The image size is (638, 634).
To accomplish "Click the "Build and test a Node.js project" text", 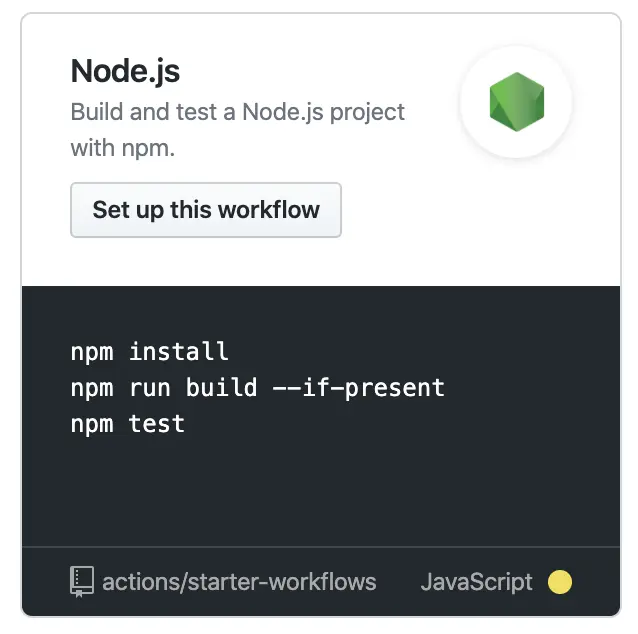I will (238, 111).
